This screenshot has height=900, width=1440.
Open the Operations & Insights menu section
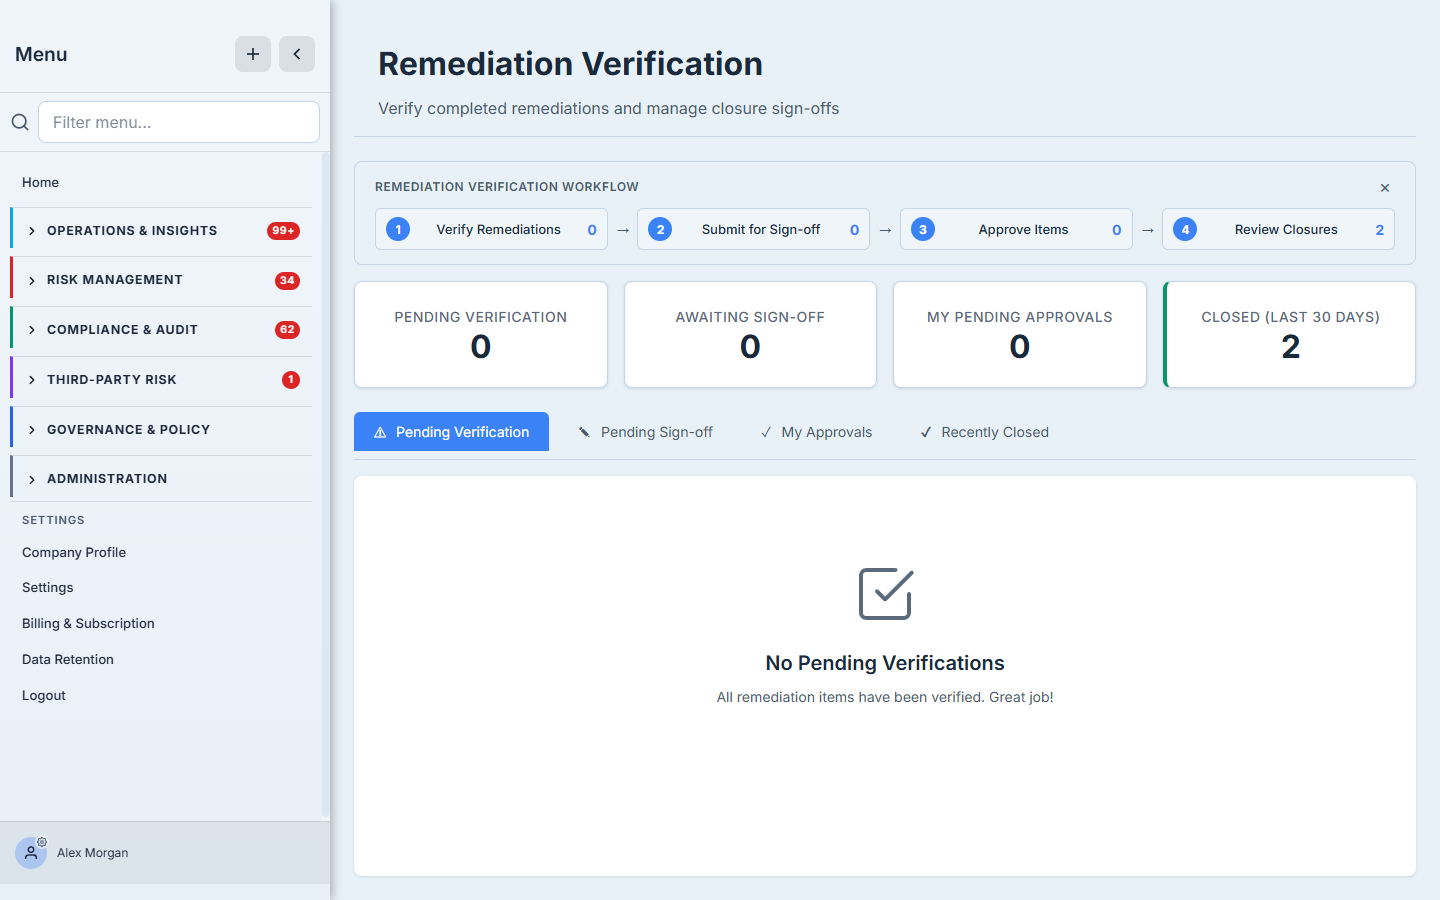point(161,231)
